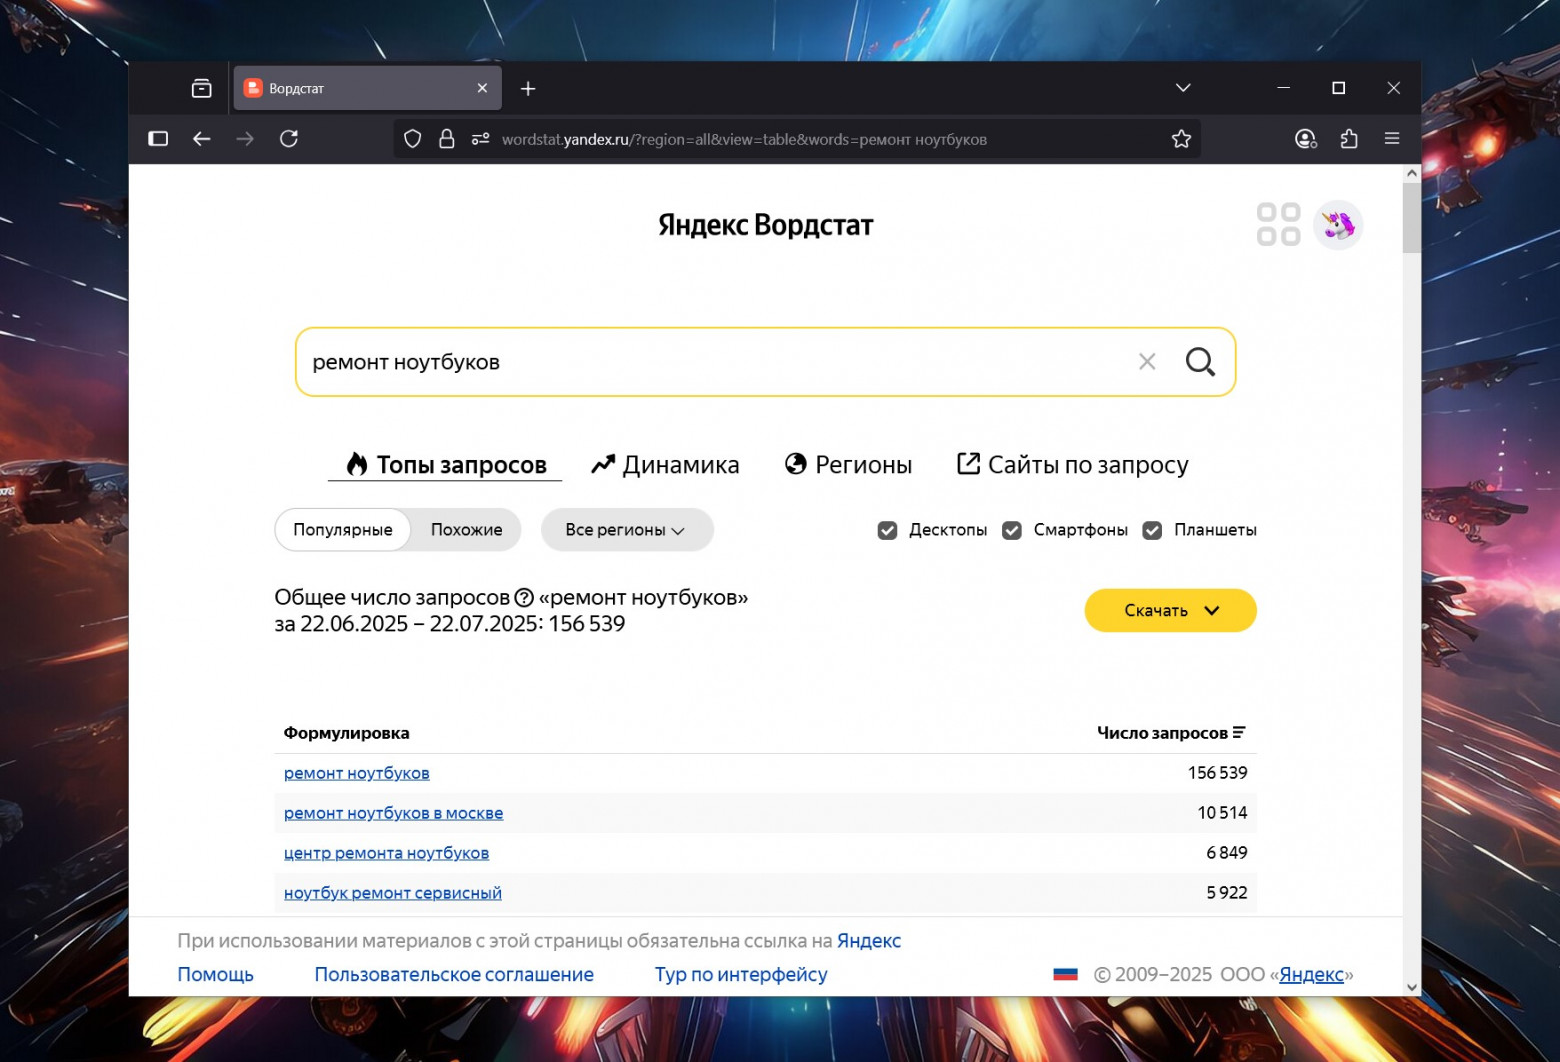Uncheck the Десктопы checkbox
The width and height of the screenshot is (1560, 1062).
[887, 530]
